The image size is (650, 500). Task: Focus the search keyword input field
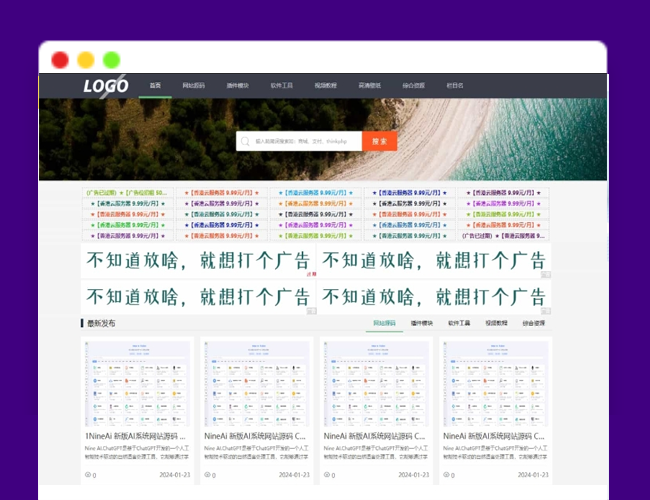(x=305, y=142)
